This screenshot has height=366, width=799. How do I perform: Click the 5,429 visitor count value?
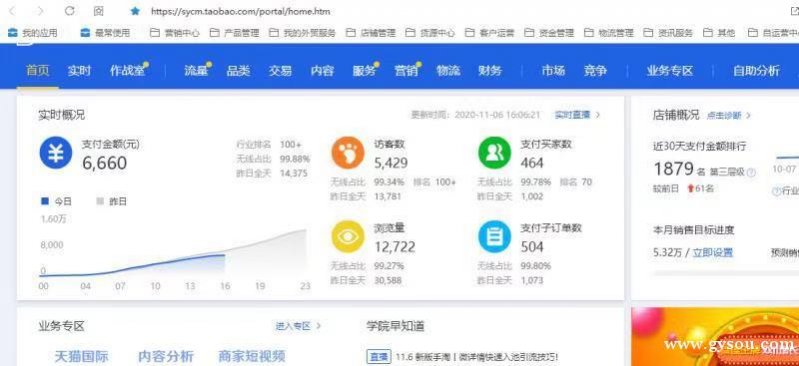click(391, 163)
